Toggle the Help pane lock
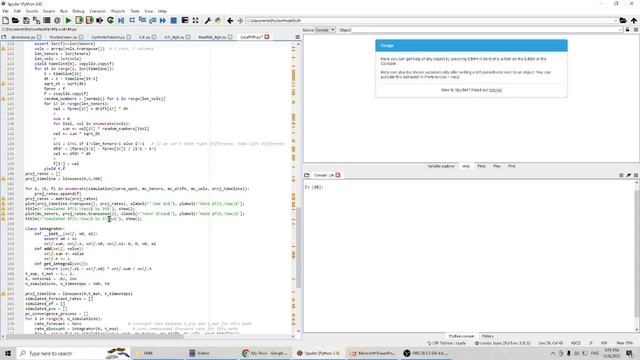This screenshot has height=360, width=640. (627, 30)
